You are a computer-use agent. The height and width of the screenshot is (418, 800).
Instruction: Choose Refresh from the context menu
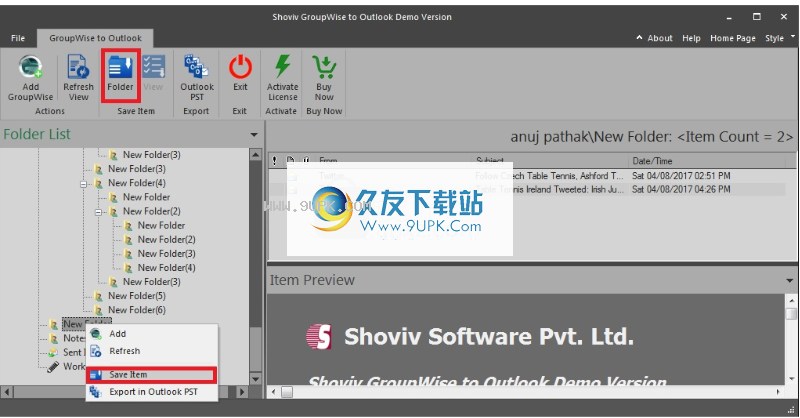click(152, 351)
